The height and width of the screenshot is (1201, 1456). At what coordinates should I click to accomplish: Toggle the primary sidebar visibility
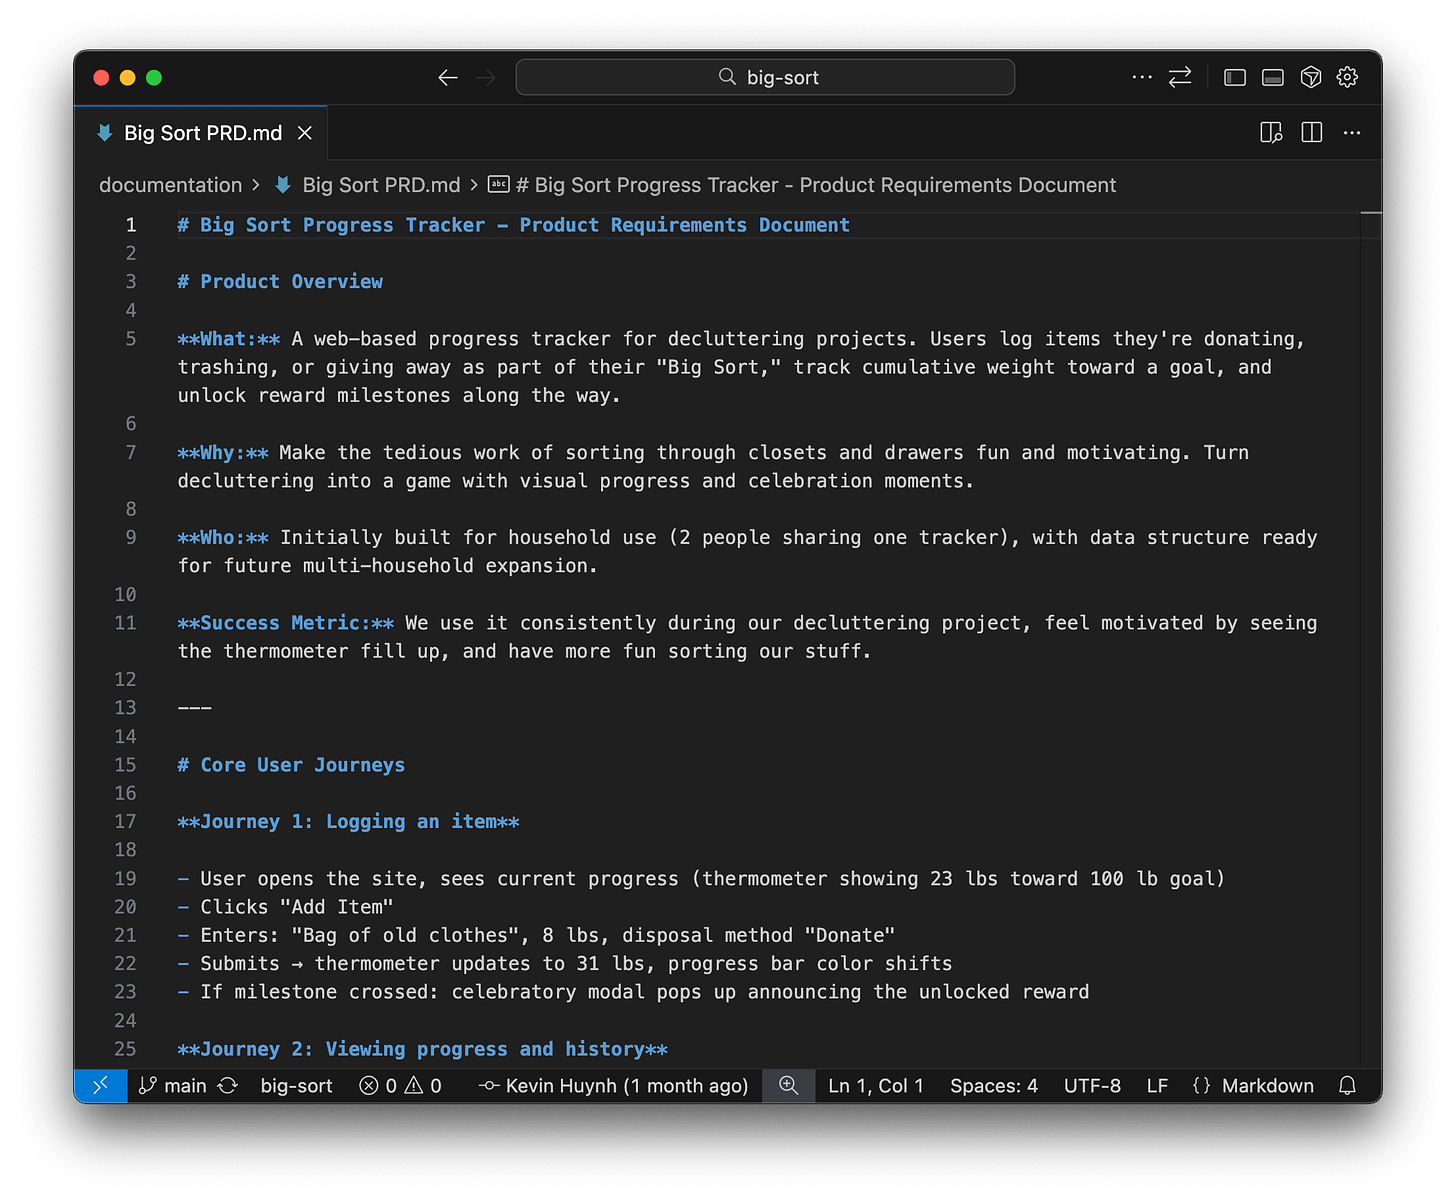(1234, 77)
